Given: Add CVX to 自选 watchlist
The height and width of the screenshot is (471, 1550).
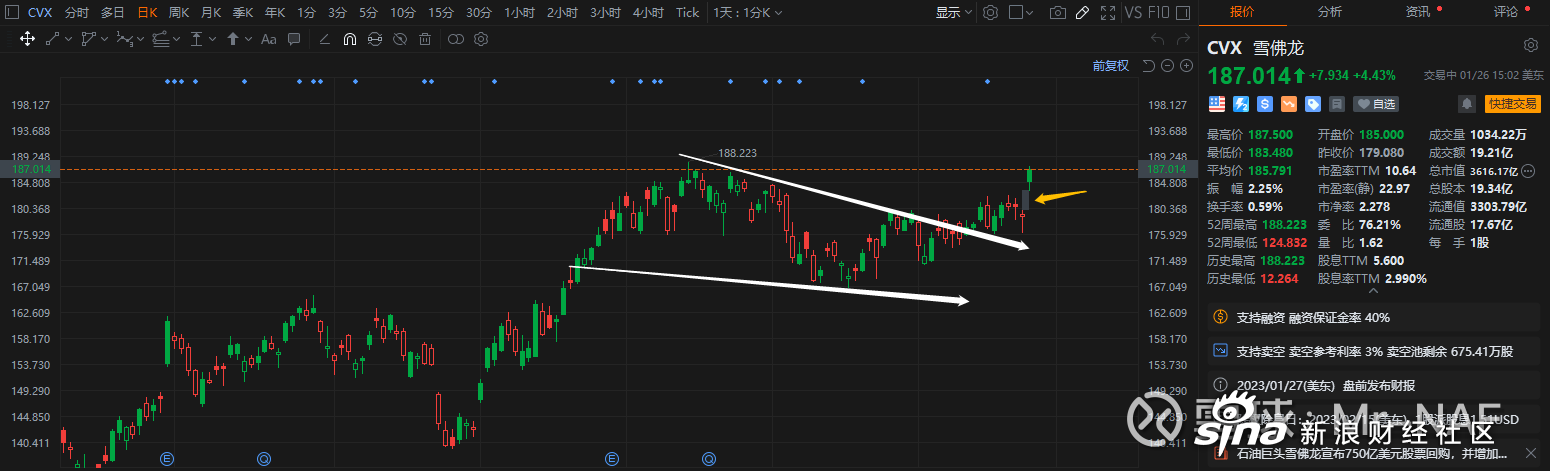Looking at the screenshot, I should click(1376, 103).
